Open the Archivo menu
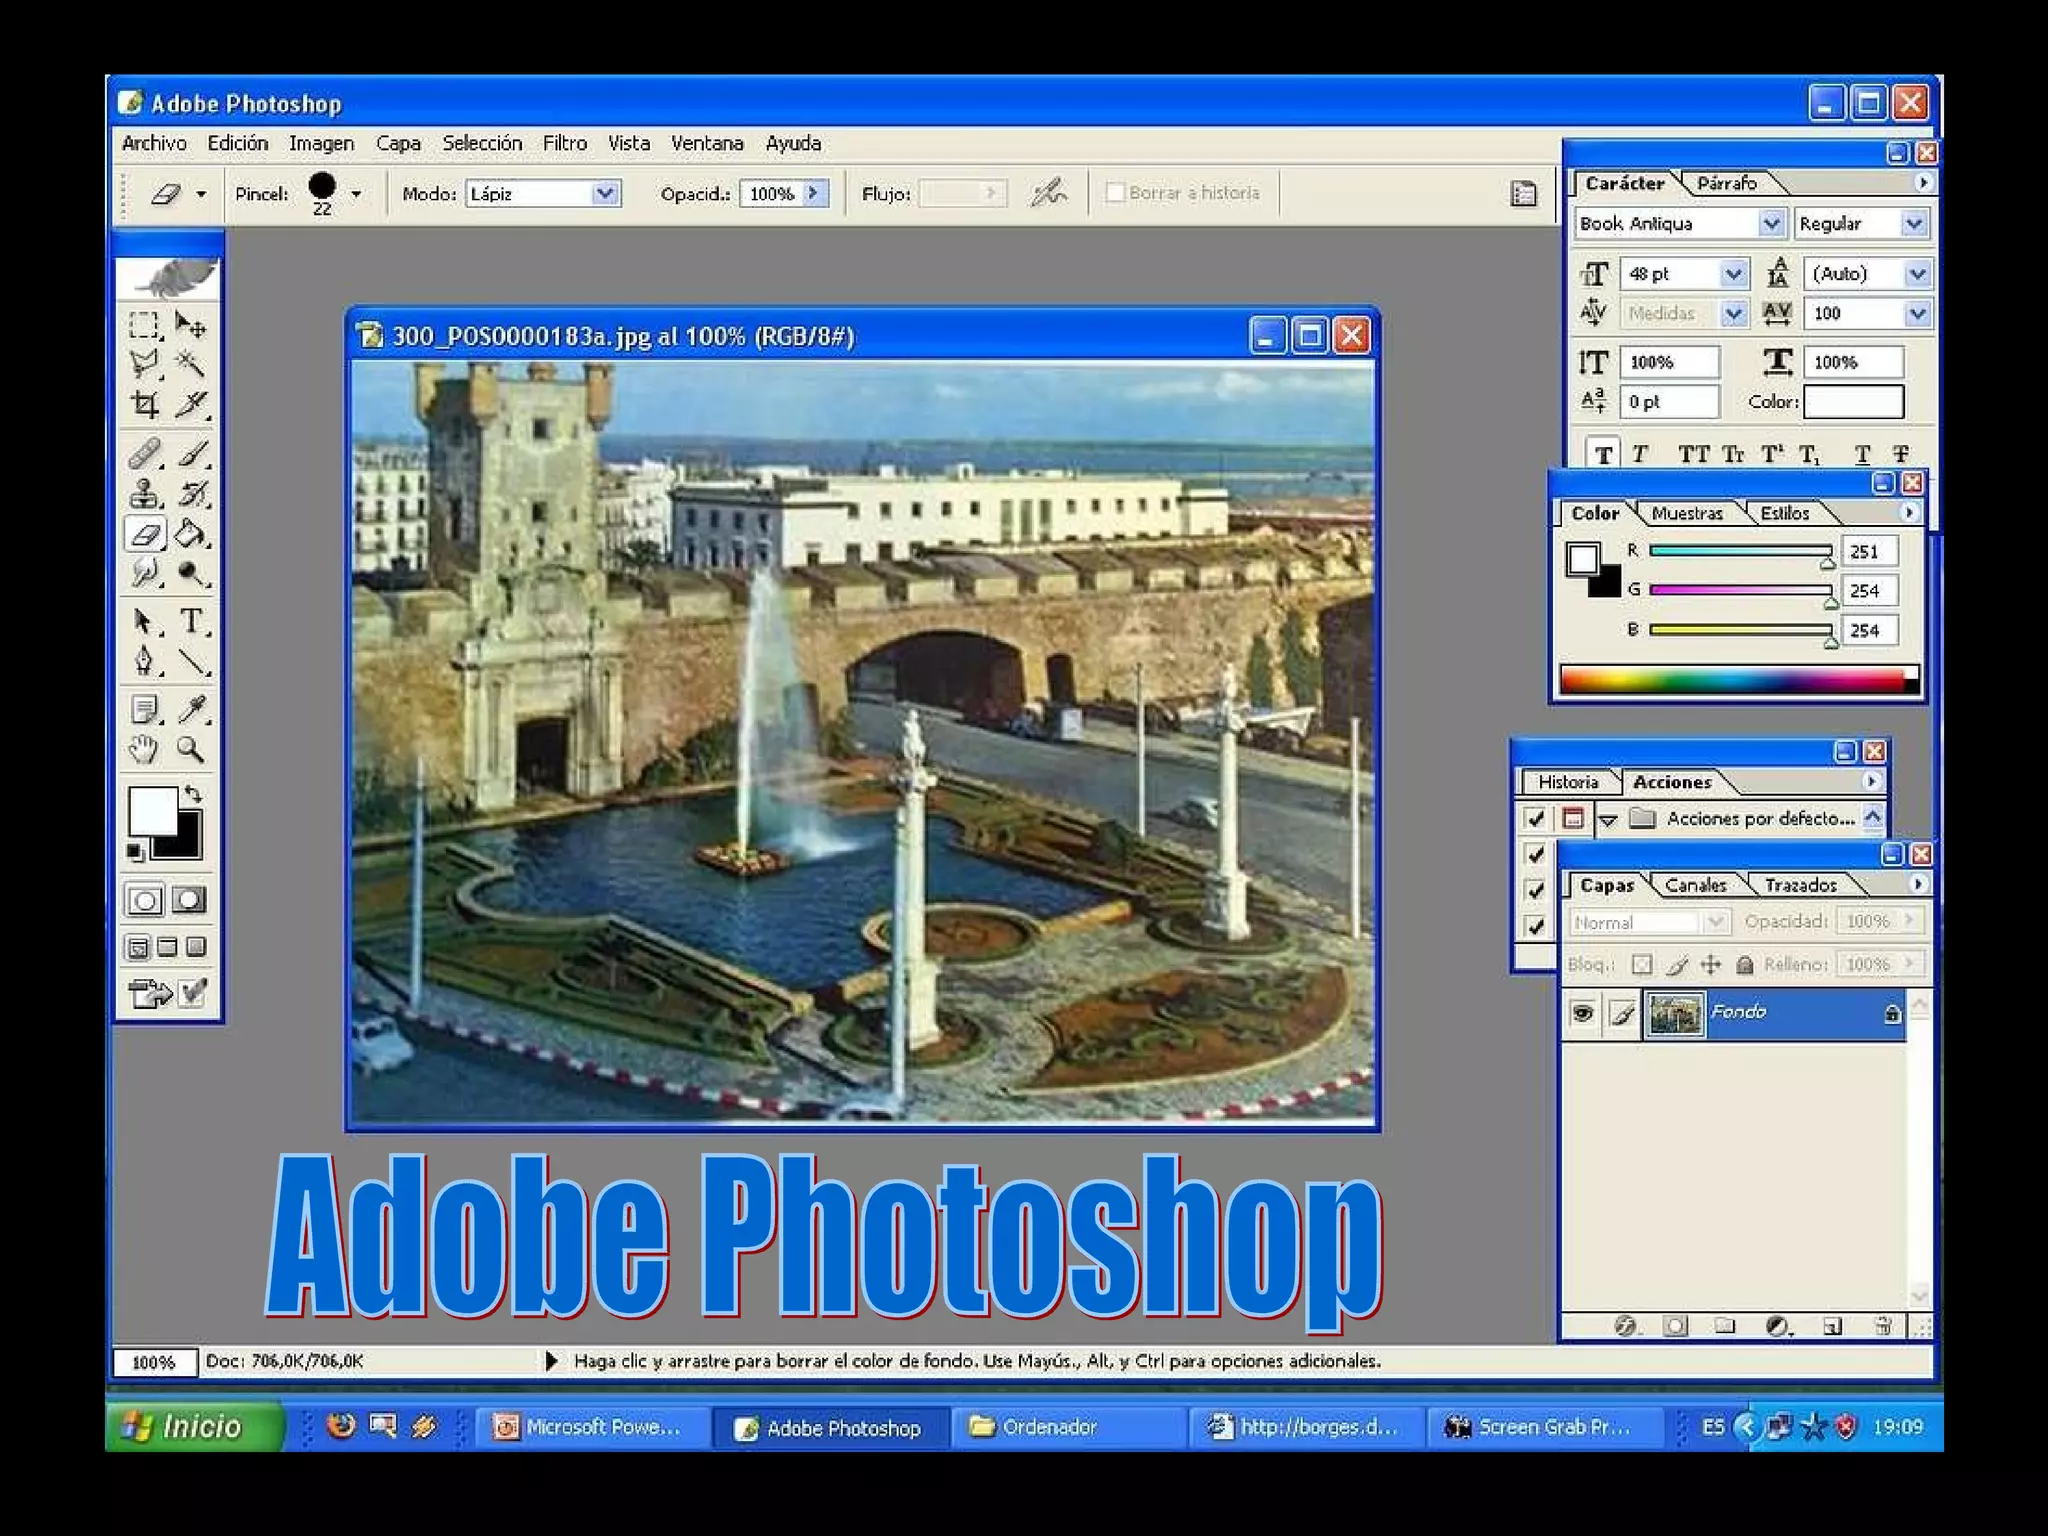This screenshot has height=1536, width=2048. [154, 143]
